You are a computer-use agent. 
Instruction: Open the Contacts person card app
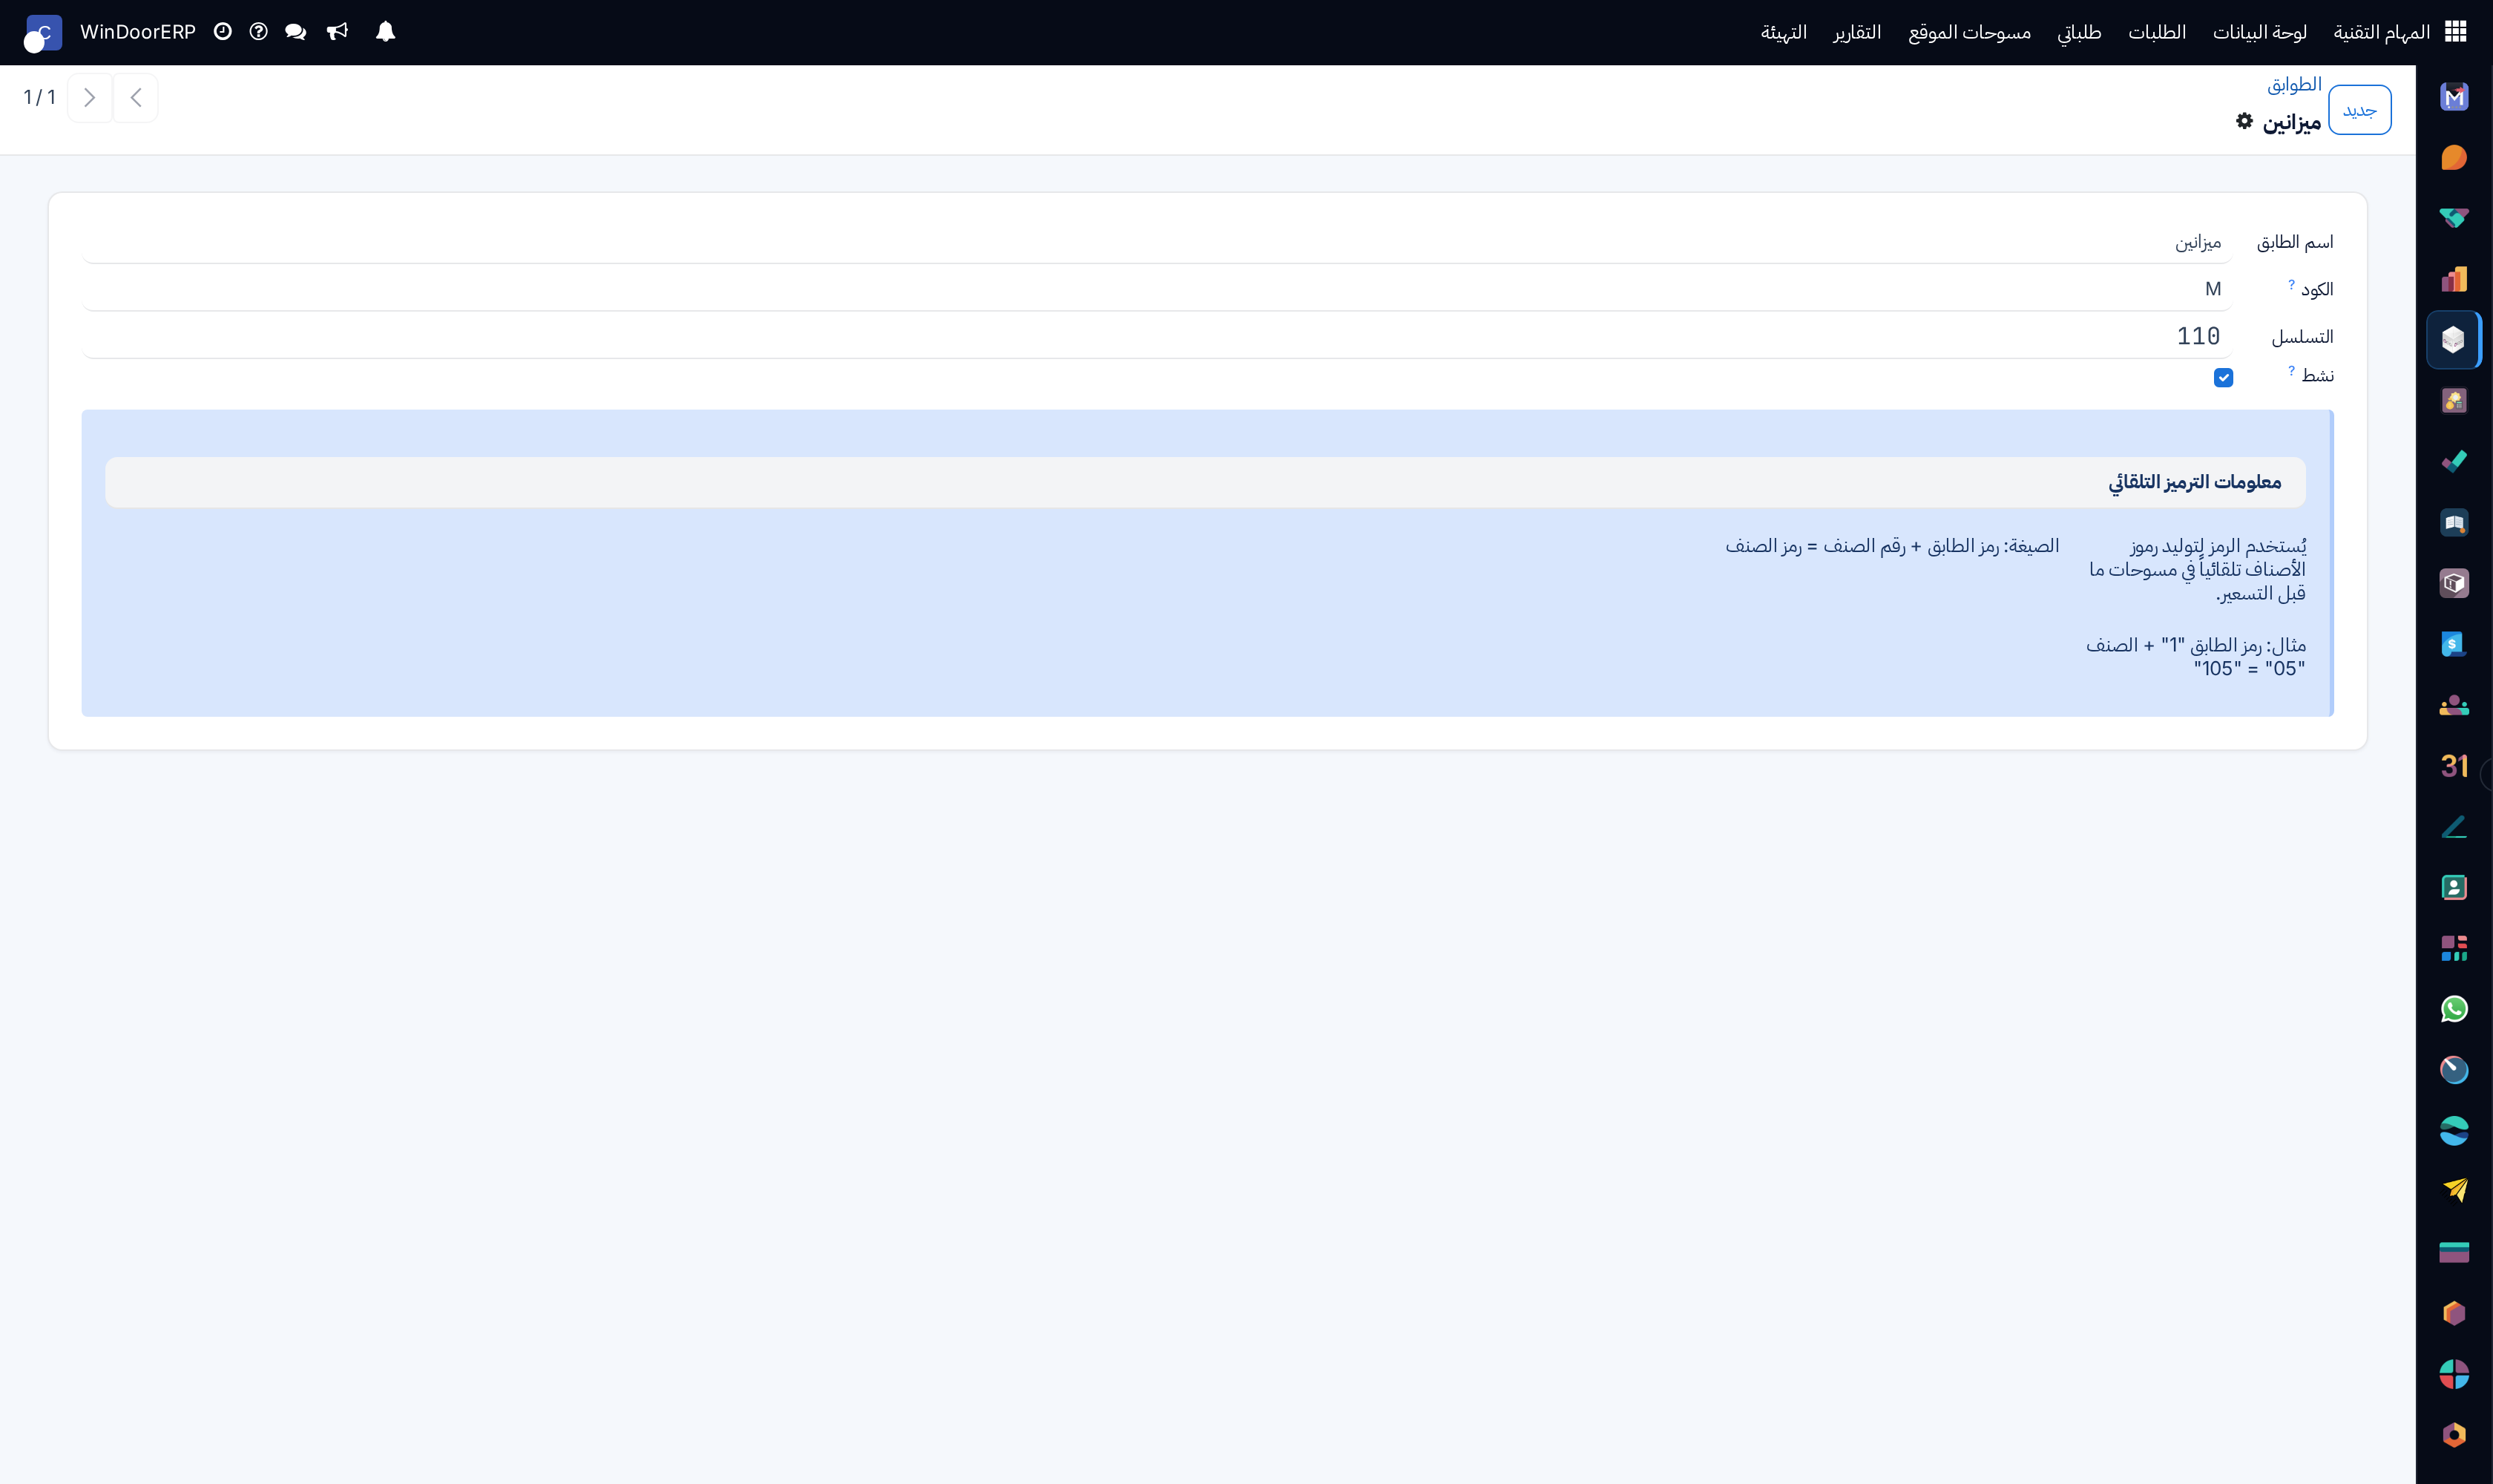coord(2454,887)
